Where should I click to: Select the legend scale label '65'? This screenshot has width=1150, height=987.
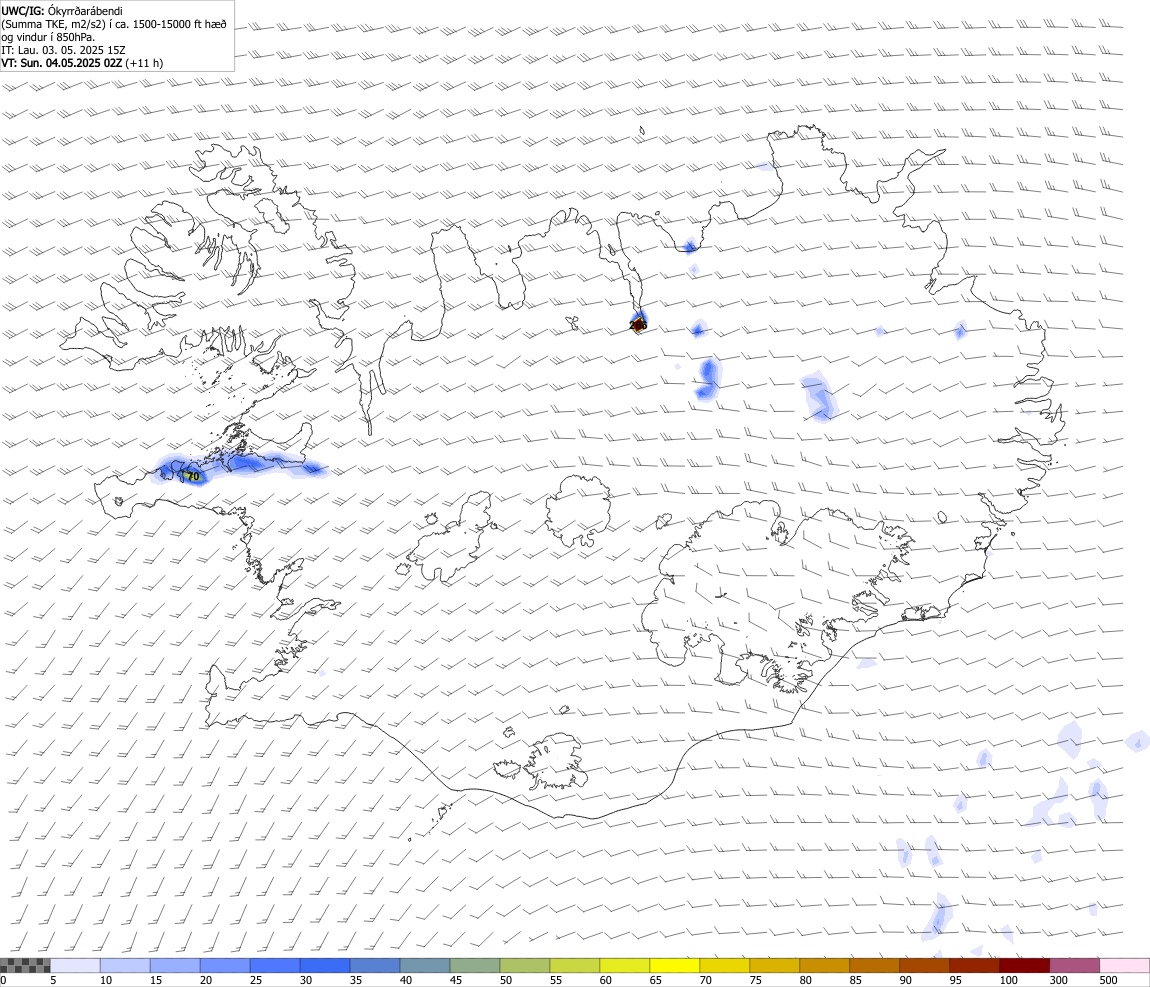coord(656,980)
